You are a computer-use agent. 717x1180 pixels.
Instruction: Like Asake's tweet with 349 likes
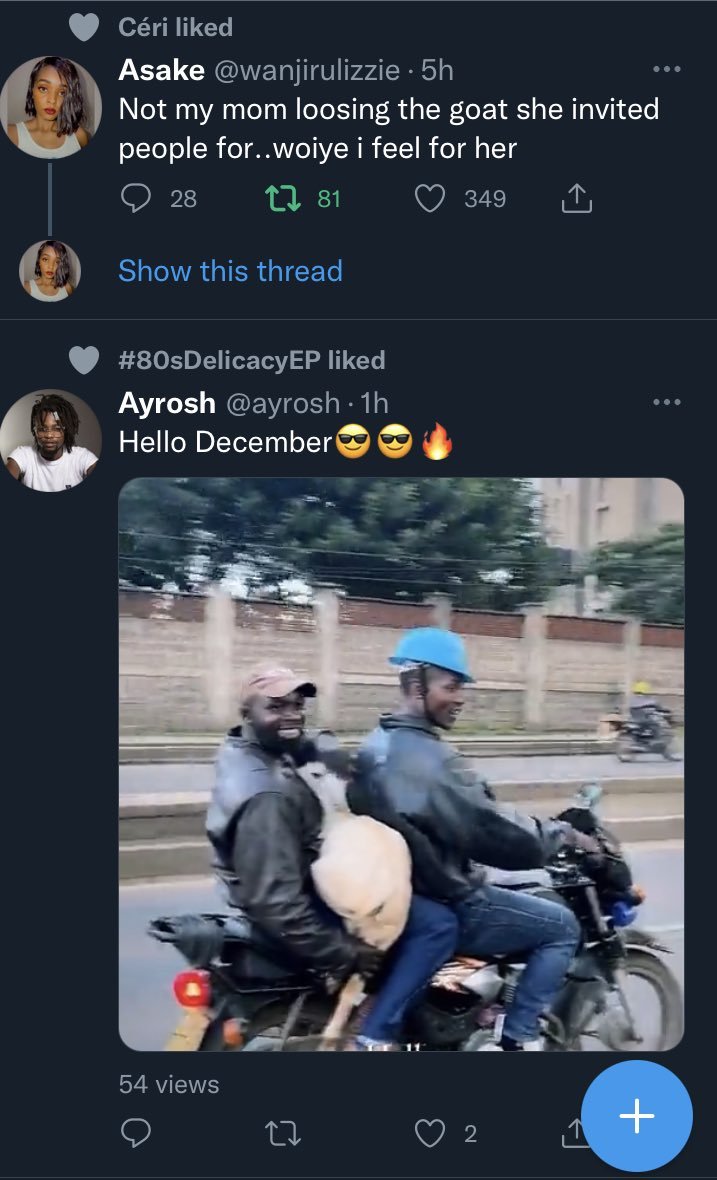click(430, 199)
